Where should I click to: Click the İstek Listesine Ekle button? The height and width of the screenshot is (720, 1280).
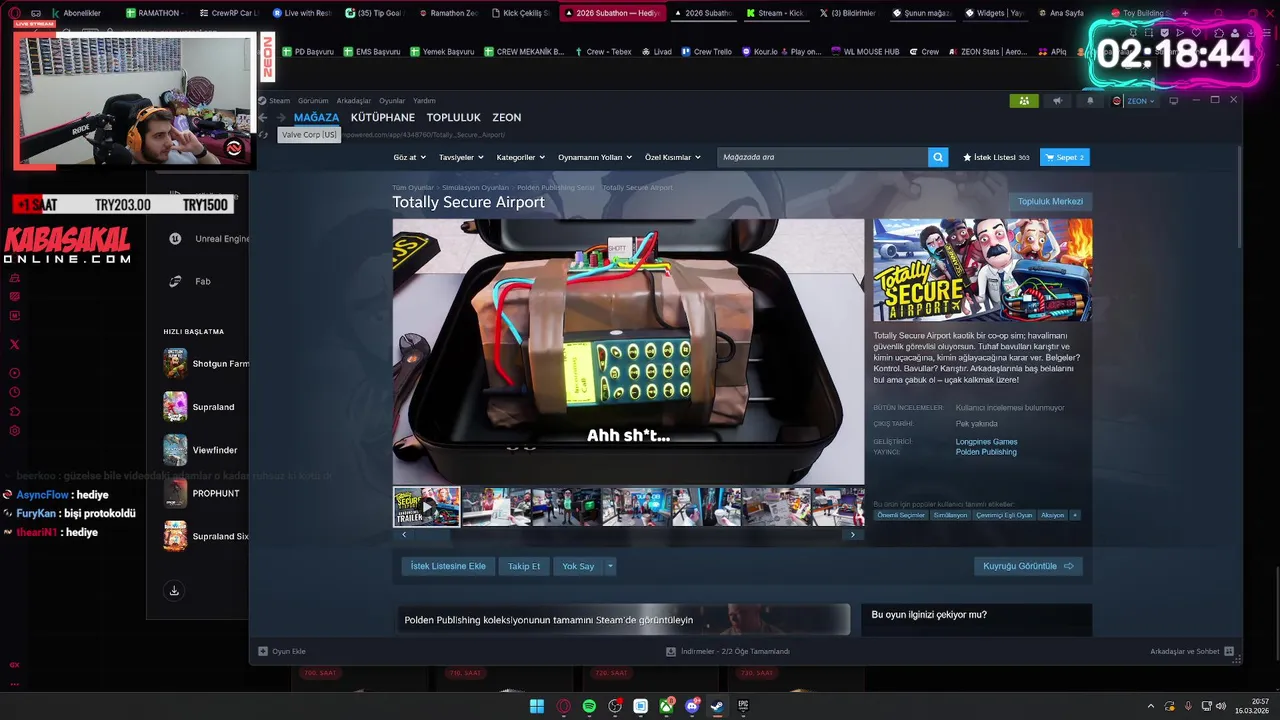pyautogui.click(x=448, y=566)
